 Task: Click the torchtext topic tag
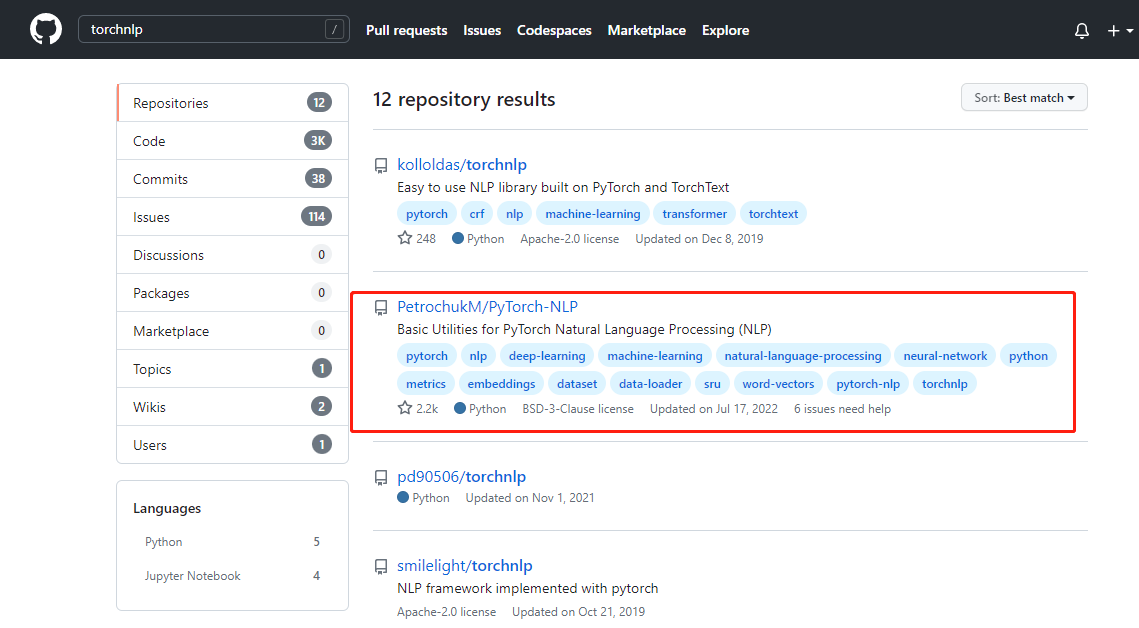pyautogui.click(x=773, y=213)
